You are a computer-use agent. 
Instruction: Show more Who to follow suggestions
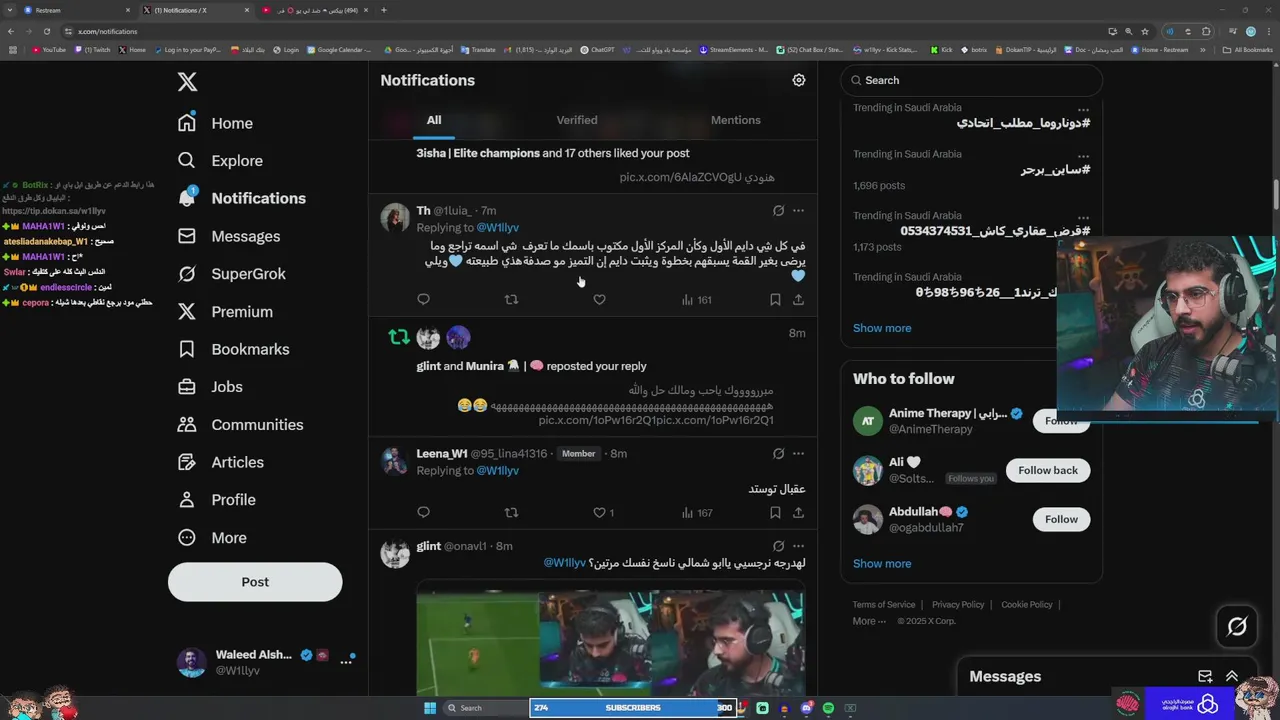click(x=882, y=564)
